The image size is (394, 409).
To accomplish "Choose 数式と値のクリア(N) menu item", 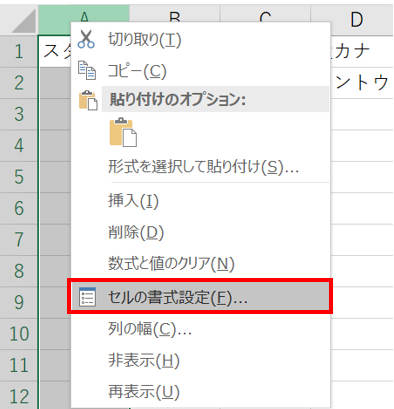I will click(200, 264).
